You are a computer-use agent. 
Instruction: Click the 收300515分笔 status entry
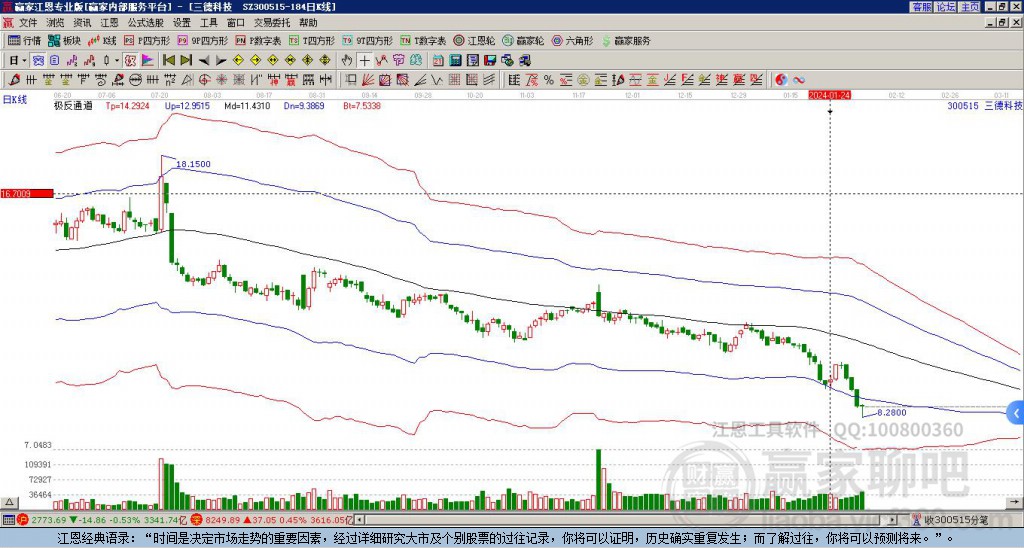click(x=956, y=520)
